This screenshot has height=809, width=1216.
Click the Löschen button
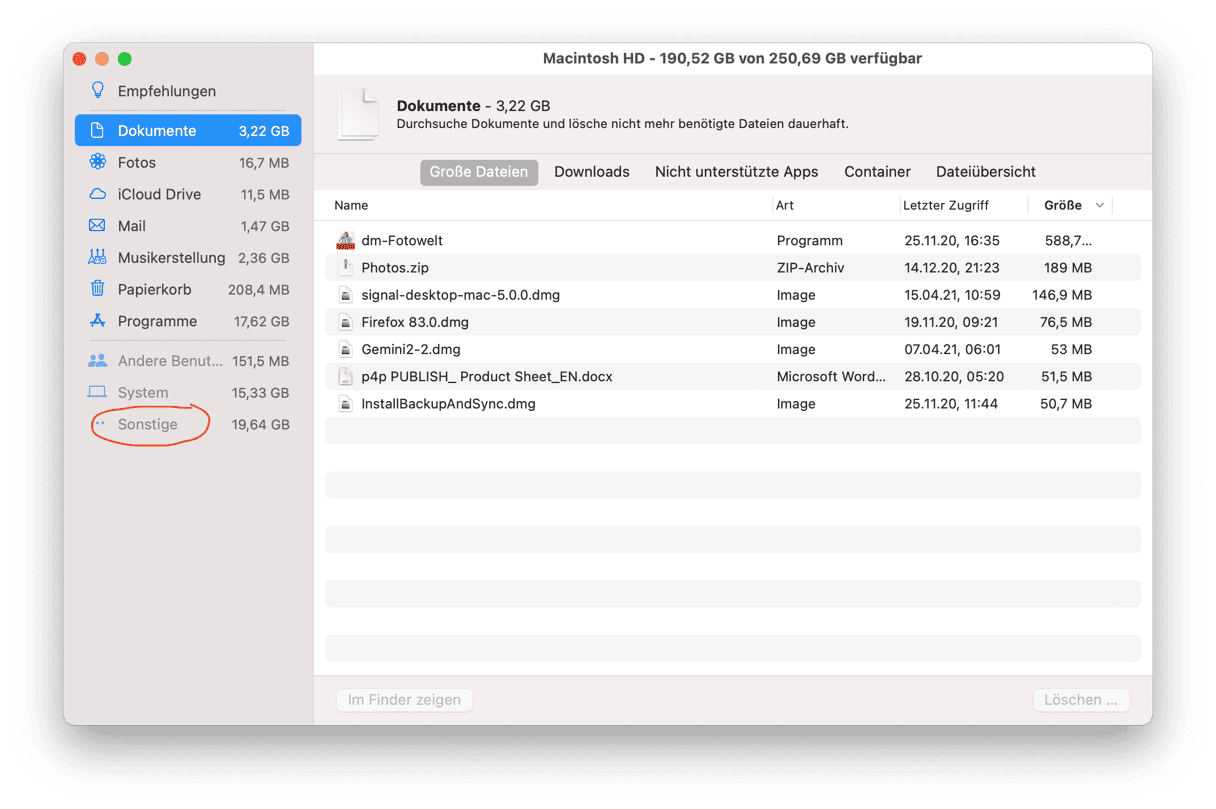1080,700
